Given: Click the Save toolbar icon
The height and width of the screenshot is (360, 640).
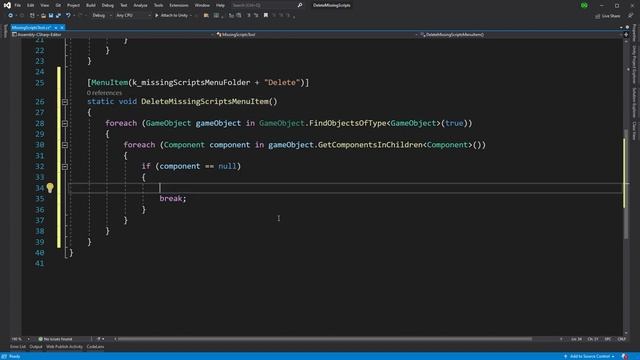Looking at the screenshot, I should click(x=51, y=16).
